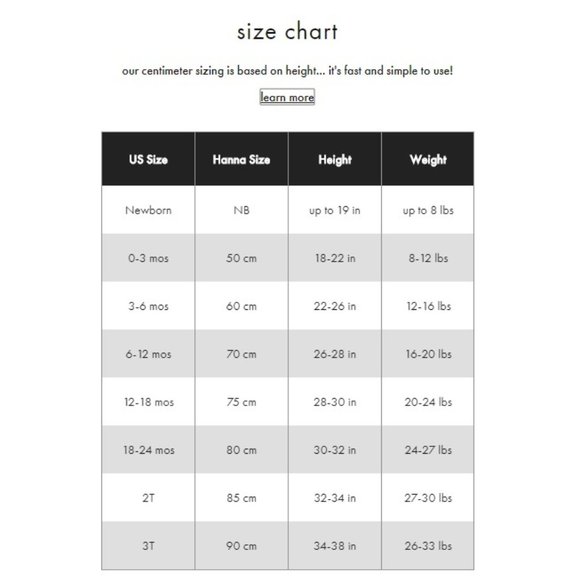Pick the Newborn US size cell
Screen dimensions: 580x580
(x=148, y=210)
